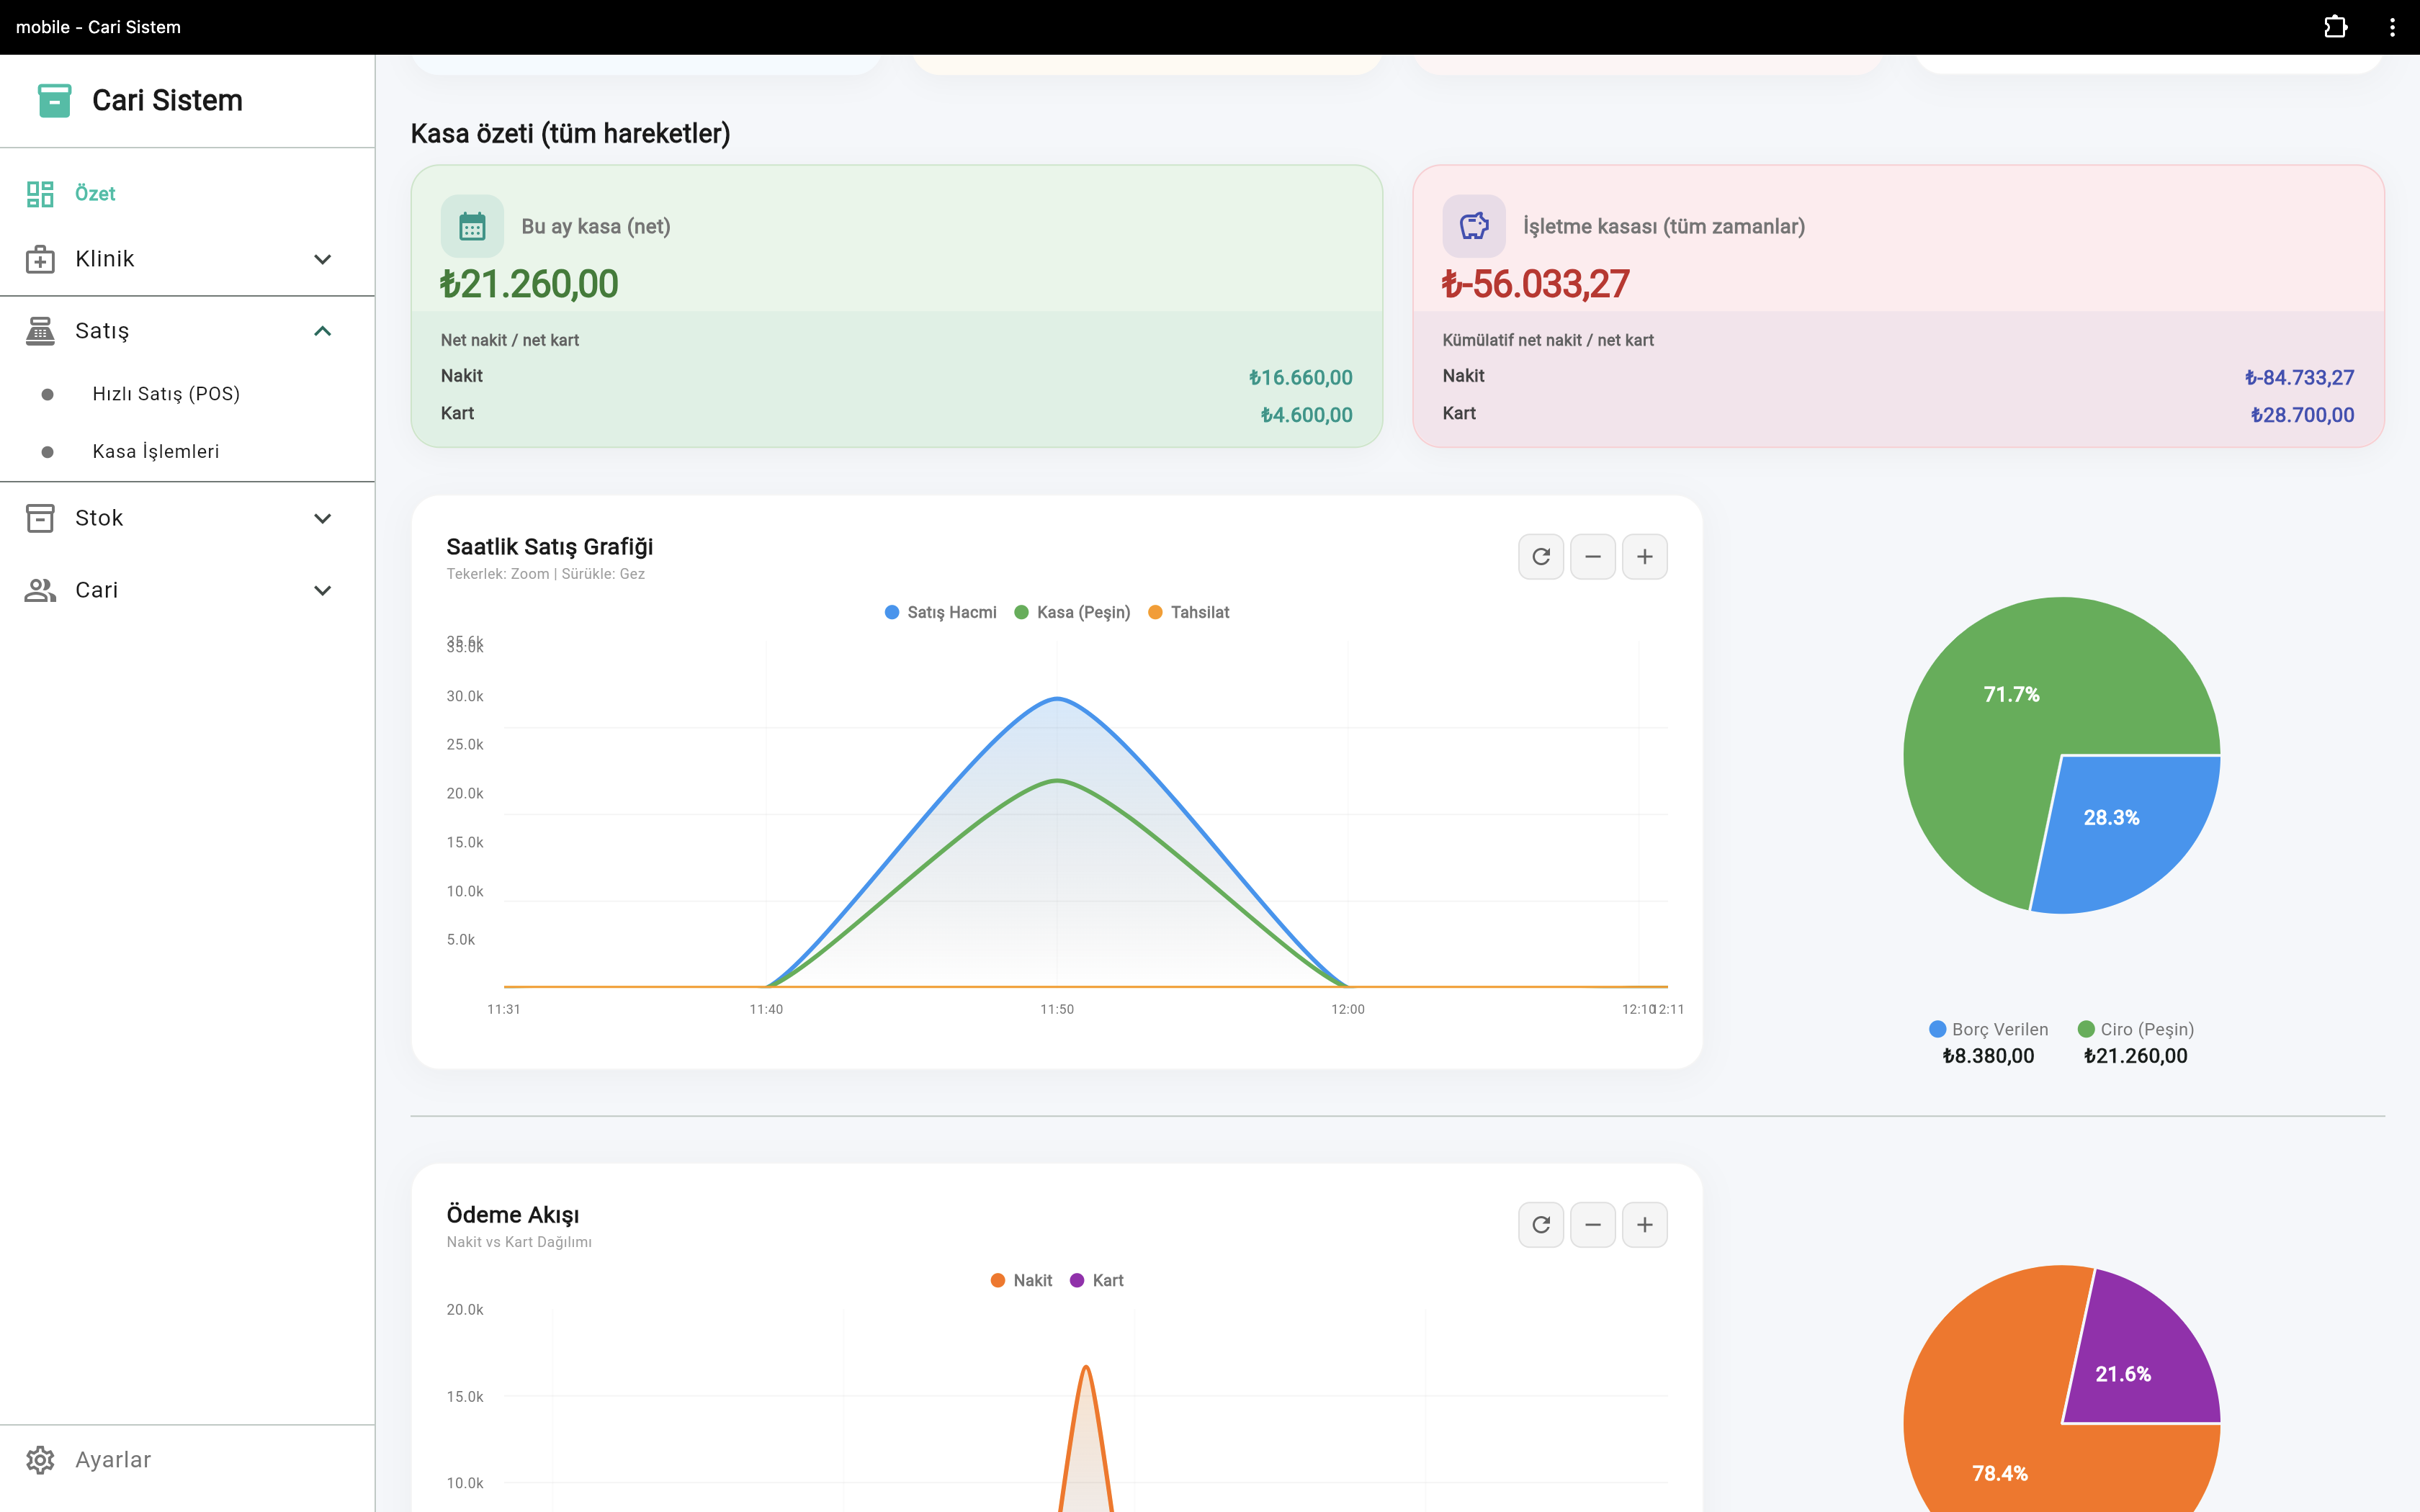This screenshot has width=2420, height=1512.
Task: Click the green Kasa (Peşin) curve peak
Action: click(x=1057, y=780)
